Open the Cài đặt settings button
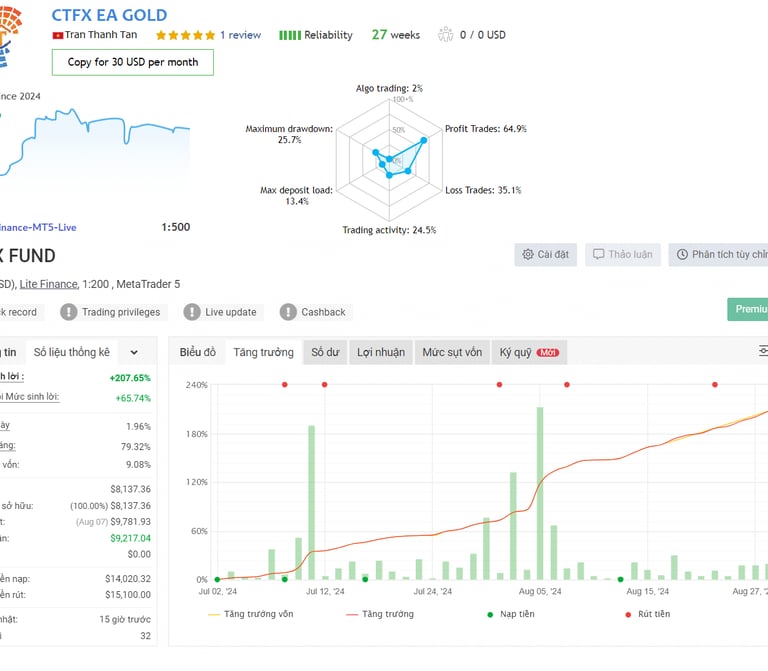 [546, 255]
